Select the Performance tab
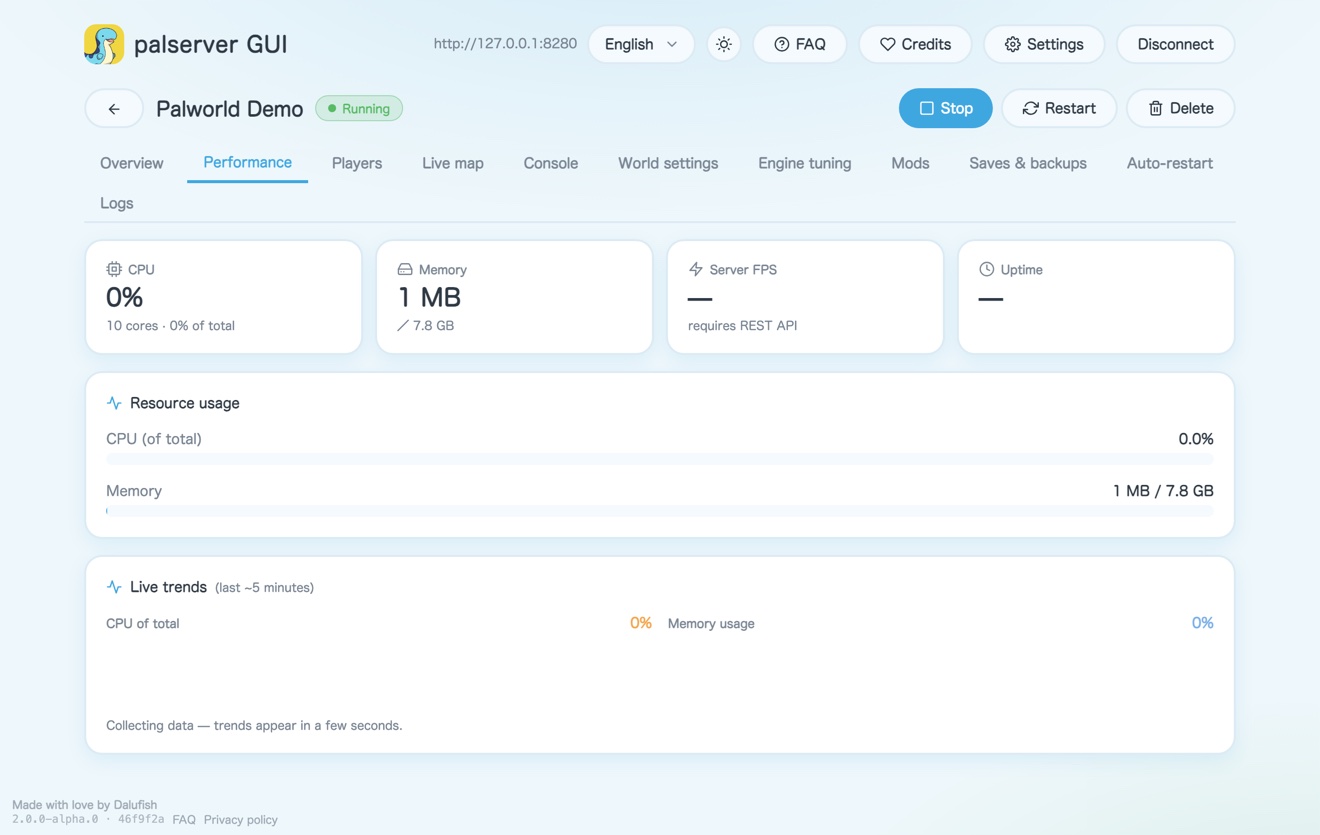The width and height of the screenshot is (1320, 835). point(247,163)
